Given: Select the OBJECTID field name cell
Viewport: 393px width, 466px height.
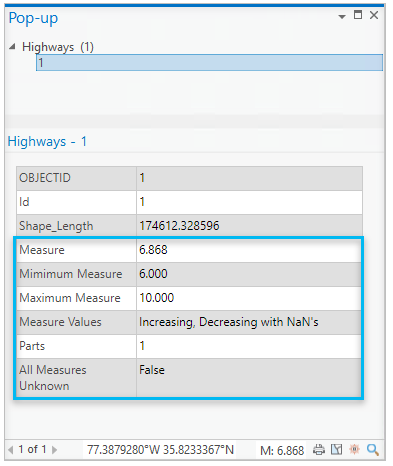Looking at the screenshot, I should 76,178.
